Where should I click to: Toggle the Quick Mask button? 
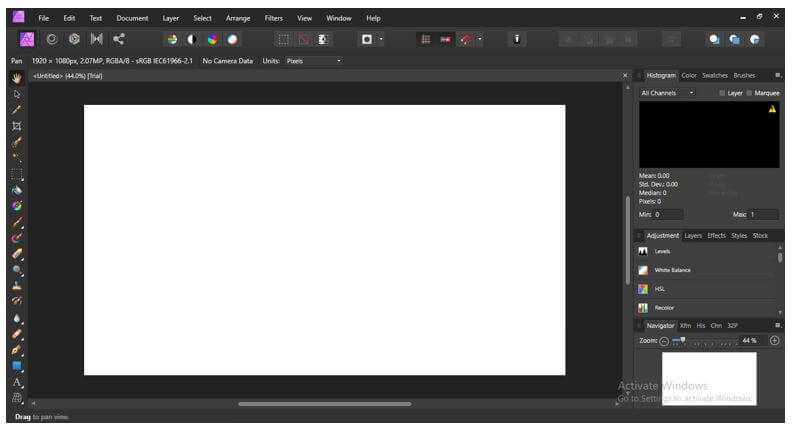(367, 40)
